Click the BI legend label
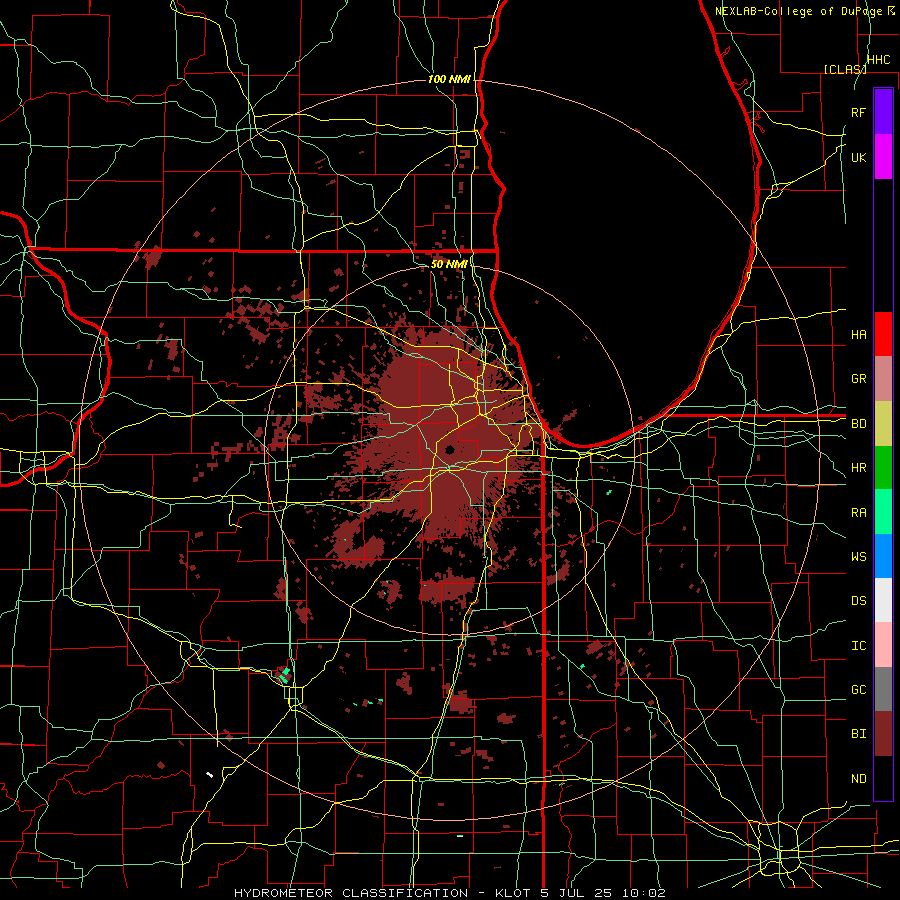Viewport: 900px width, 900px height. [x=858, y=734]
